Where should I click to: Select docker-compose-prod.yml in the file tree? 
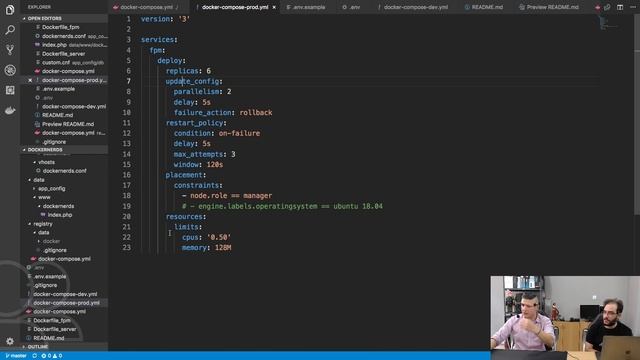coord(66,303)
